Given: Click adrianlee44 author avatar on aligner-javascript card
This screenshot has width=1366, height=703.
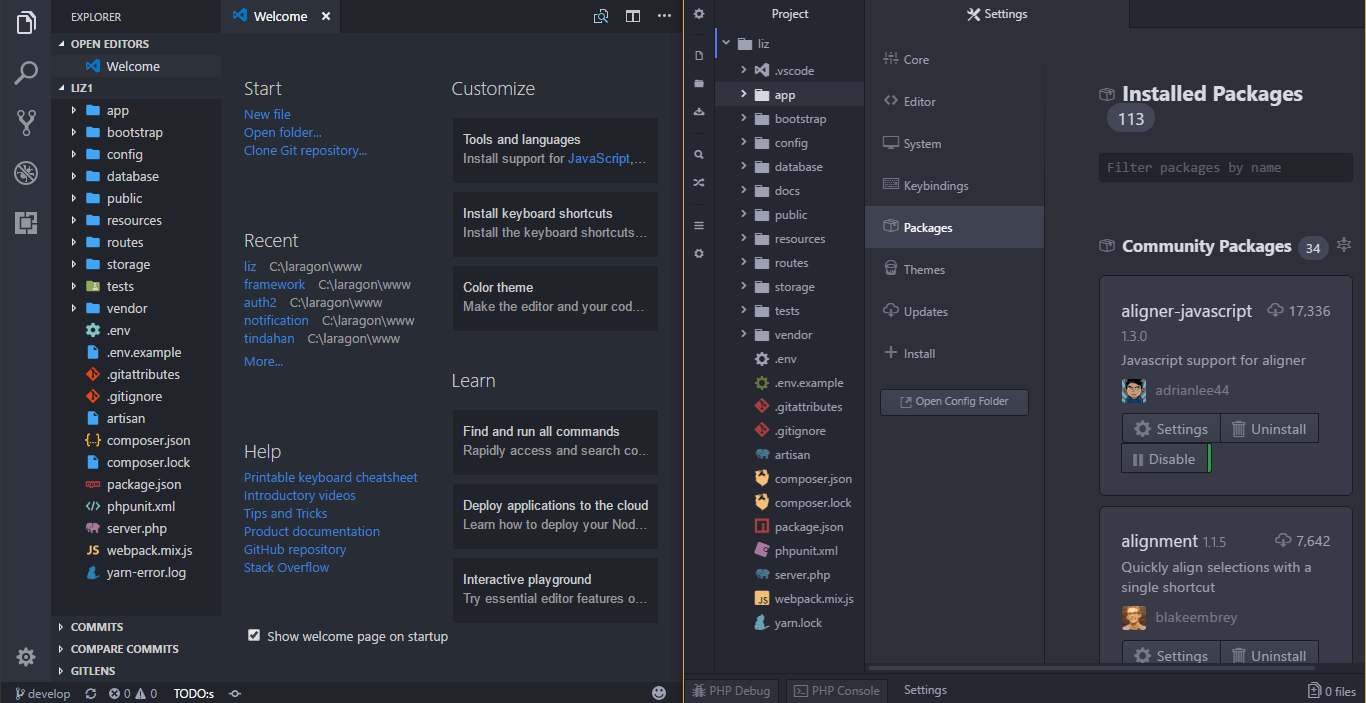Looking at the screenshot, I should point(1134,390).
